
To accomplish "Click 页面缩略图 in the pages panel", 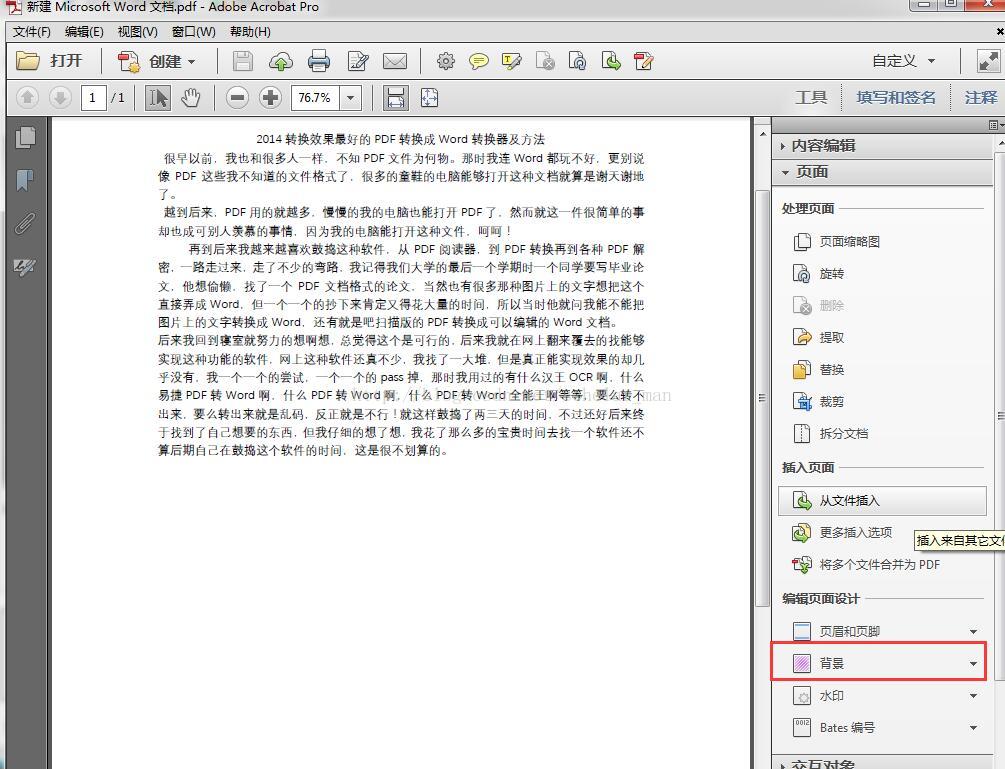I will coord(837,242).
